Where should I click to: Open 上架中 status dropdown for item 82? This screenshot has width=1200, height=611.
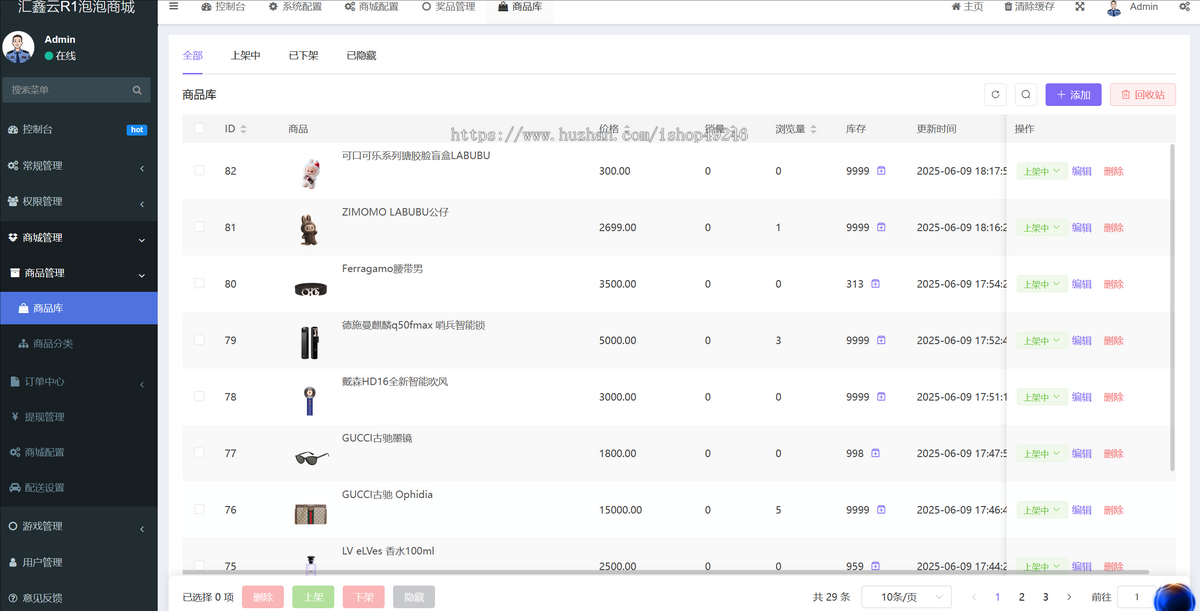[1042, 171]
